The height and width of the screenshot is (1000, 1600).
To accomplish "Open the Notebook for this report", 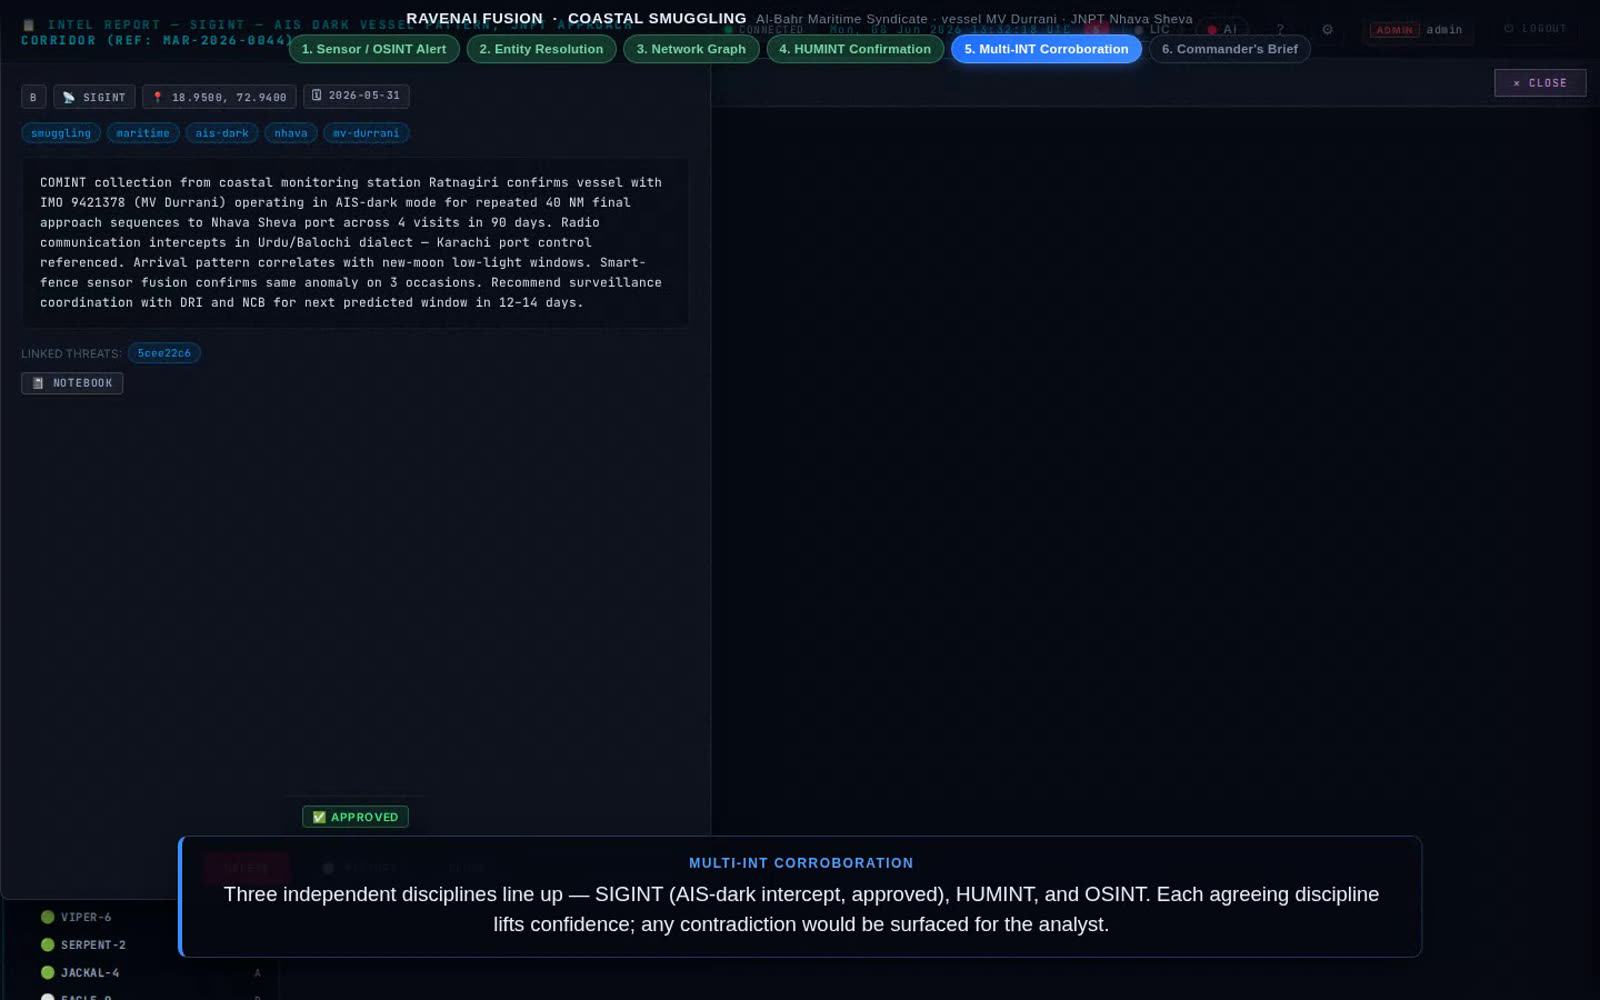I will click(x=72, y=383).
